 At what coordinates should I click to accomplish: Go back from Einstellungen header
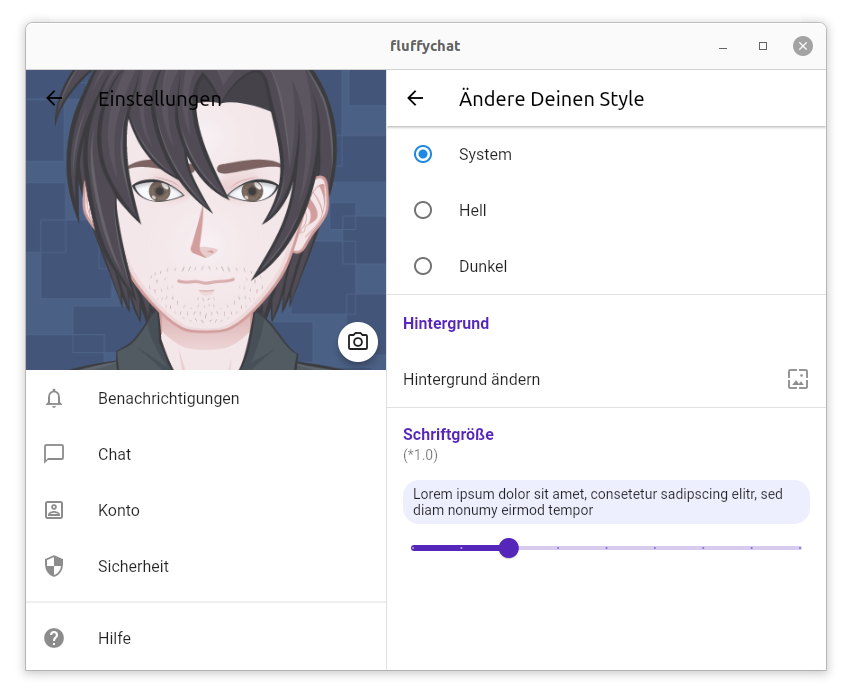point(54,98)
